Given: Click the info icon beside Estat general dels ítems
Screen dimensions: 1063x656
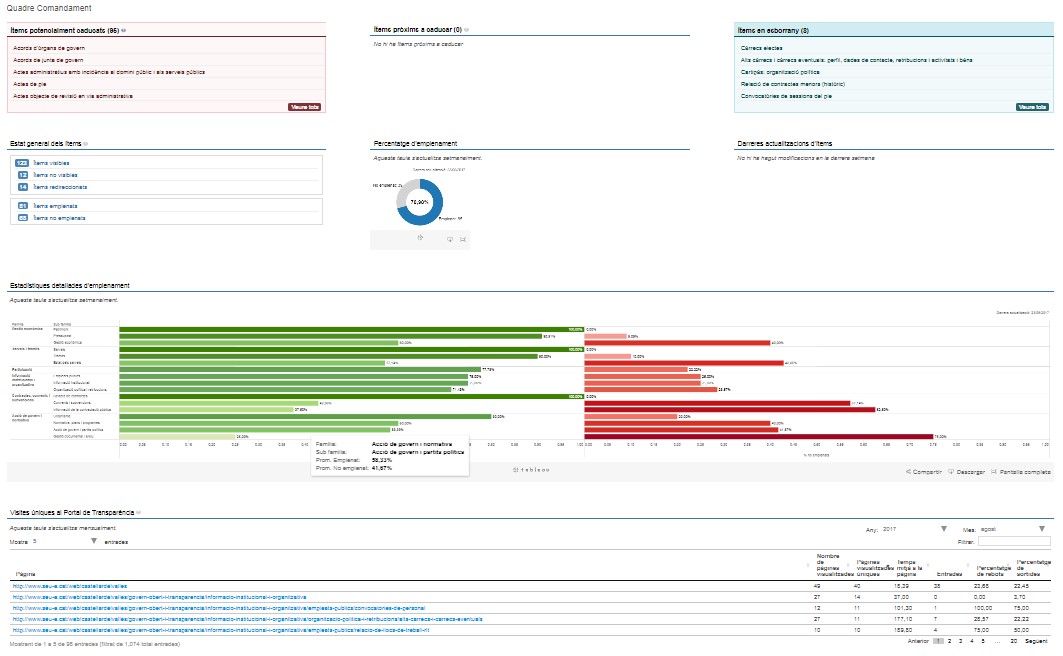Looking at the screenshot, I should pos(86,144).
